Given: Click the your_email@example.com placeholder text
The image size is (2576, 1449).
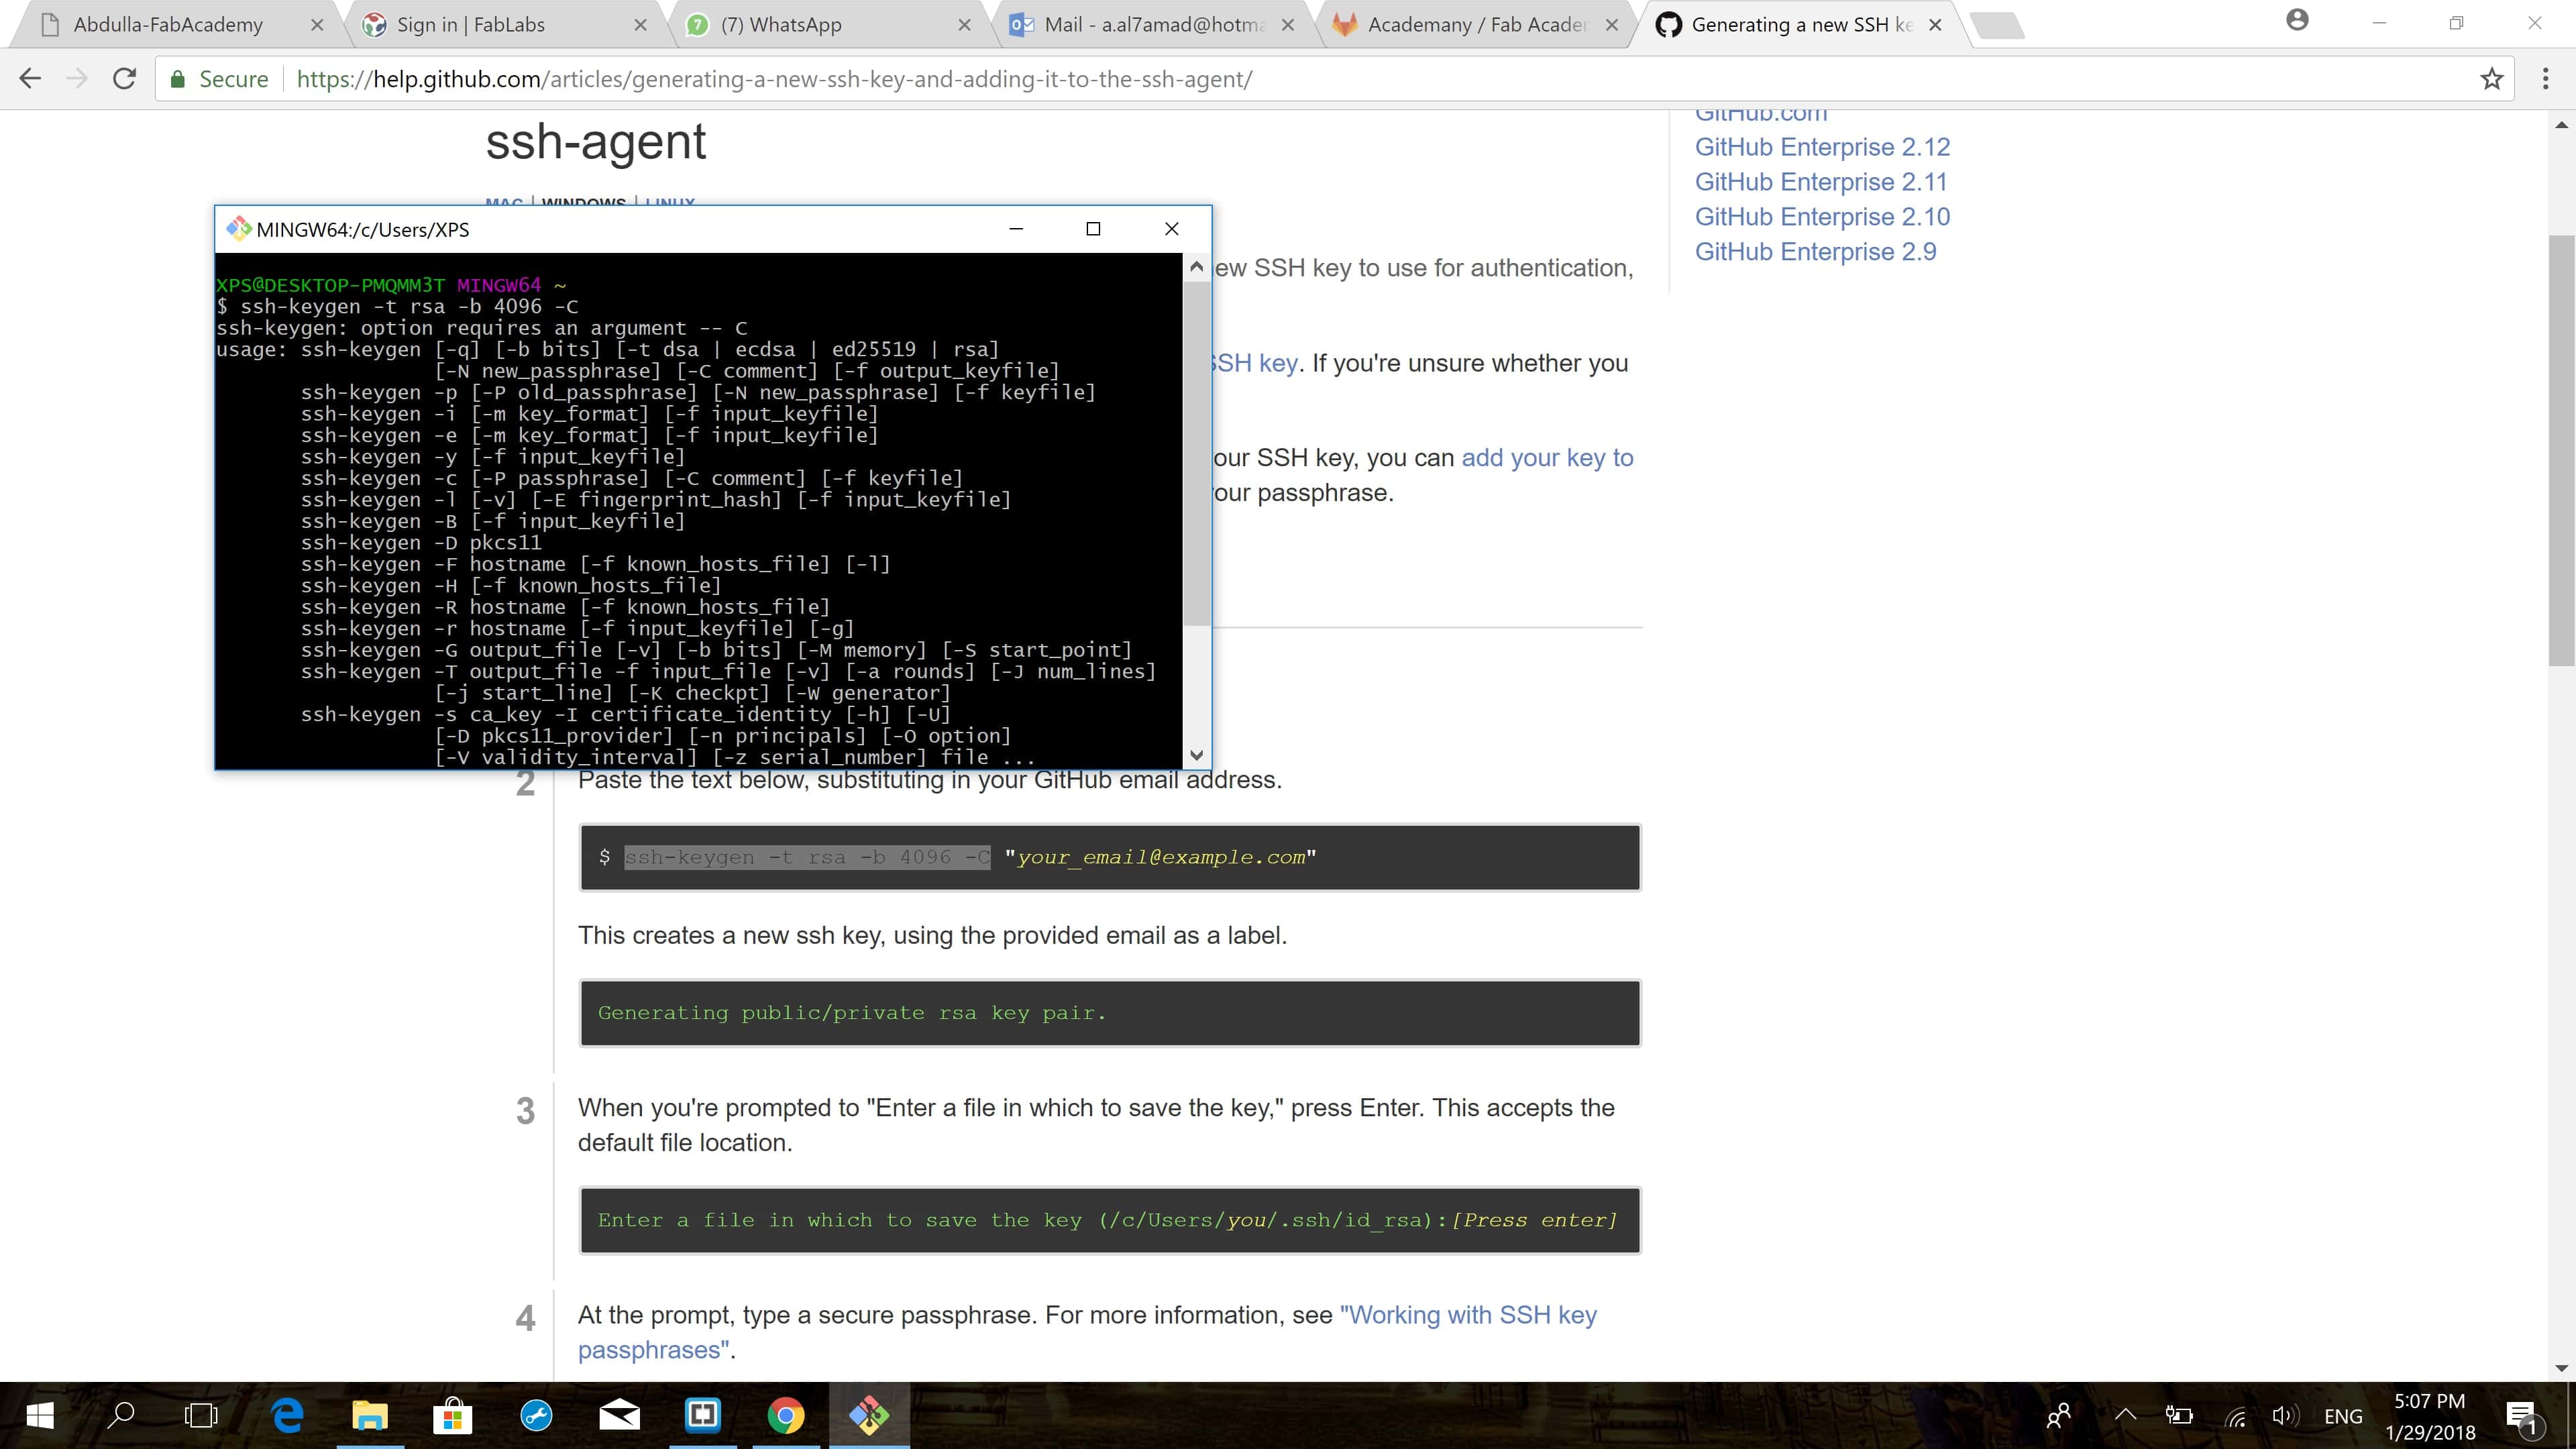Looking at the screenshot, I should (1160, 857).
